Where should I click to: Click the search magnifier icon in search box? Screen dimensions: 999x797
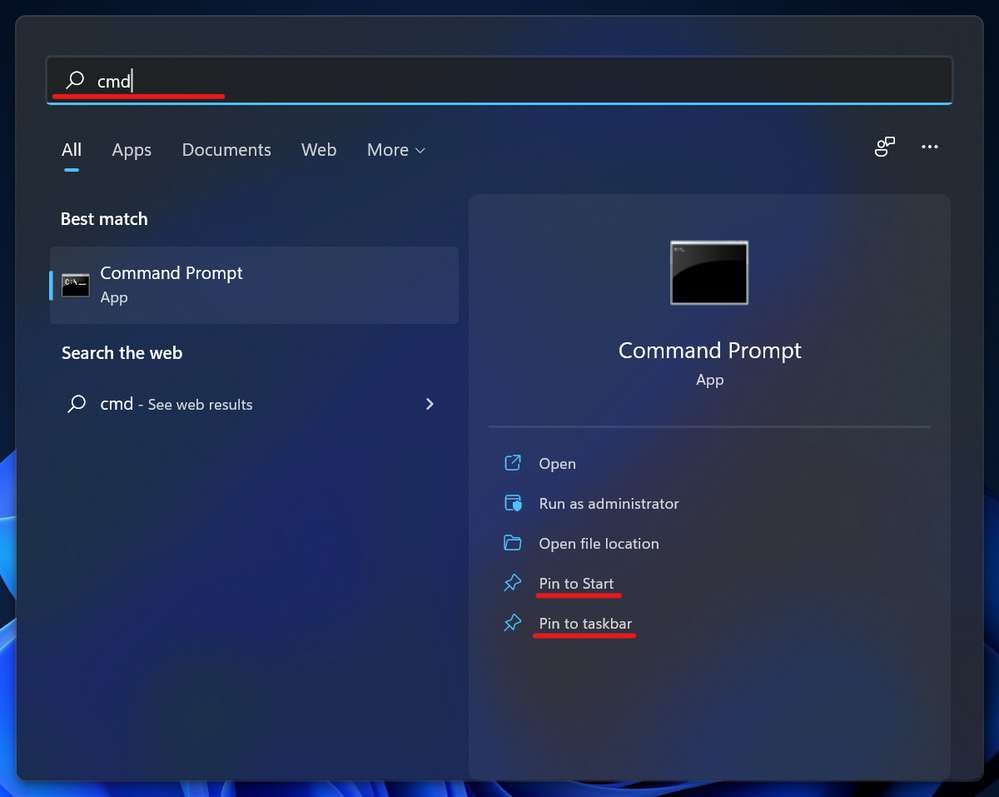point(75,80)
